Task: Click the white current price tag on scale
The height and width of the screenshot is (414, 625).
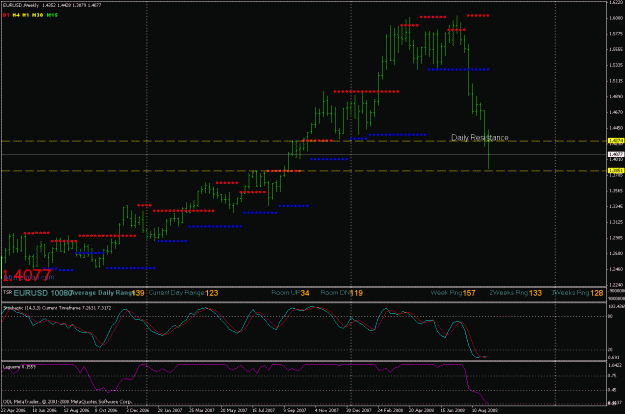Action: tap(616, 154)
